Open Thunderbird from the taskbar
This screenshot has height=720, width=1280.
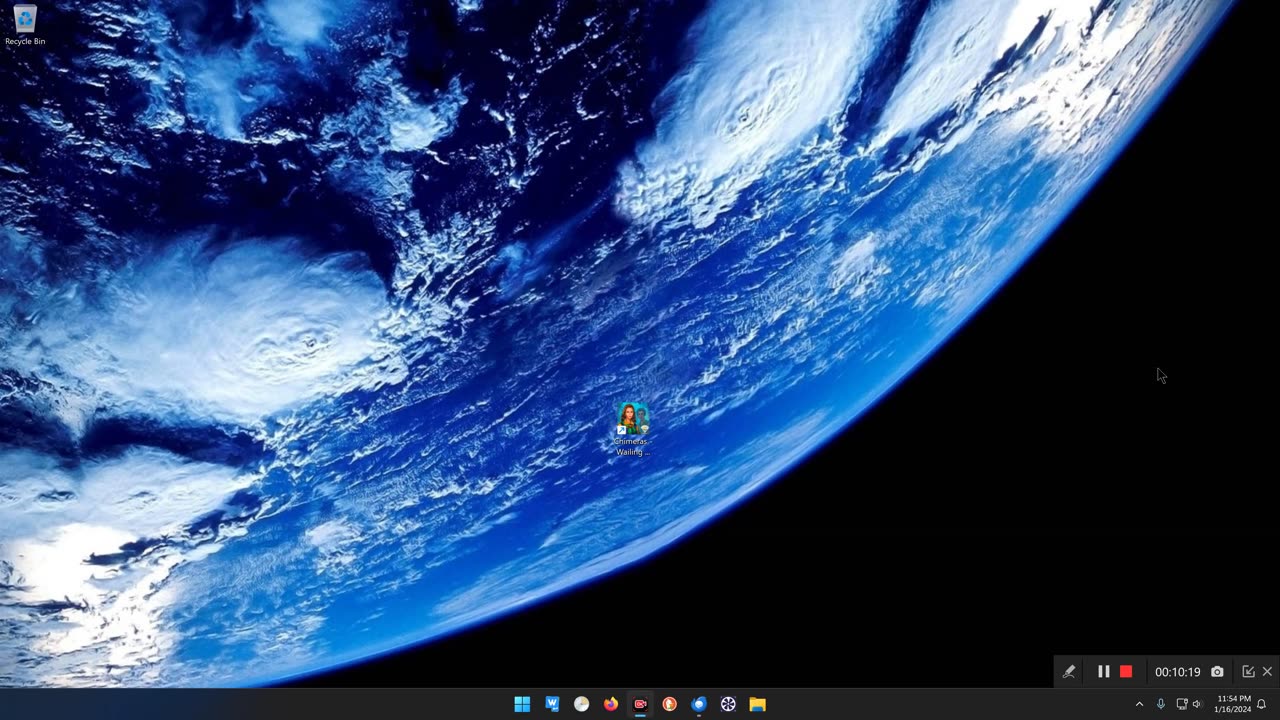coord(699,704)
